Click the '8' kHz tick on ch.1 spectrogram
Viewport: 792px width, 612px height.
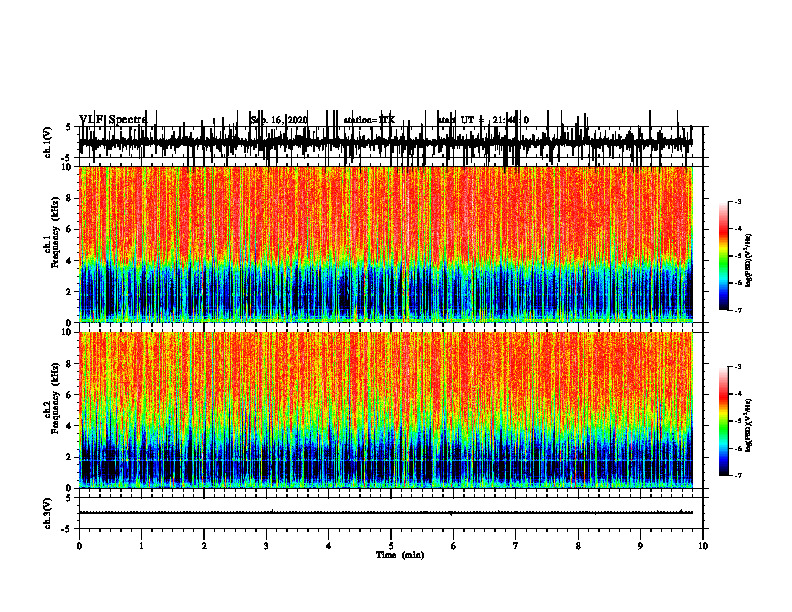click(69, 198)
